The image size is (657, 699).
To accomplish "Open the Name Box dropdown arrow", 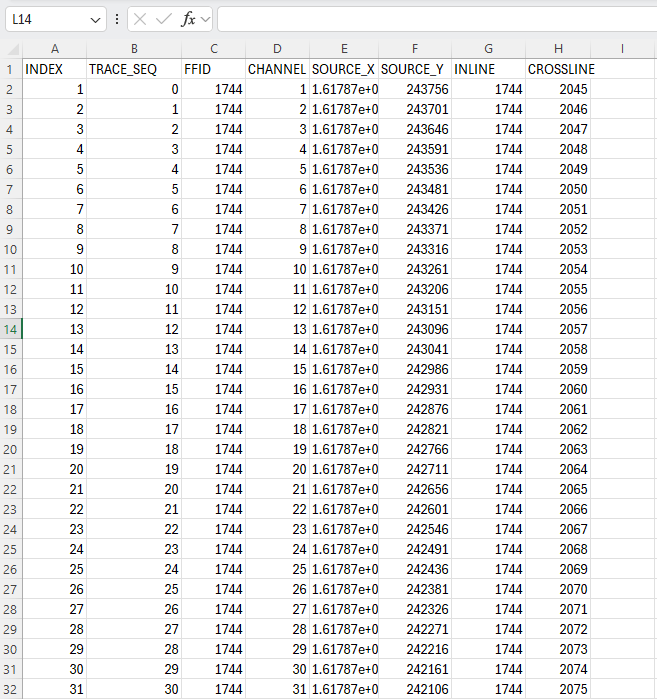I will pos(95,20).
